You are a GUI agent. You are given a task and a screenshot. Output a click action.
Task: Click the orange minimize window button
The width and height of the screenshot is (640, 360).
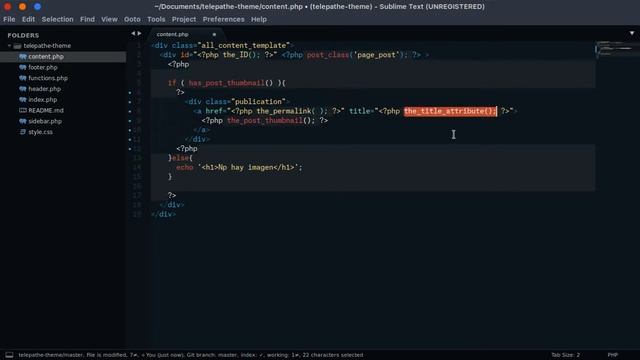pos(22,7)
